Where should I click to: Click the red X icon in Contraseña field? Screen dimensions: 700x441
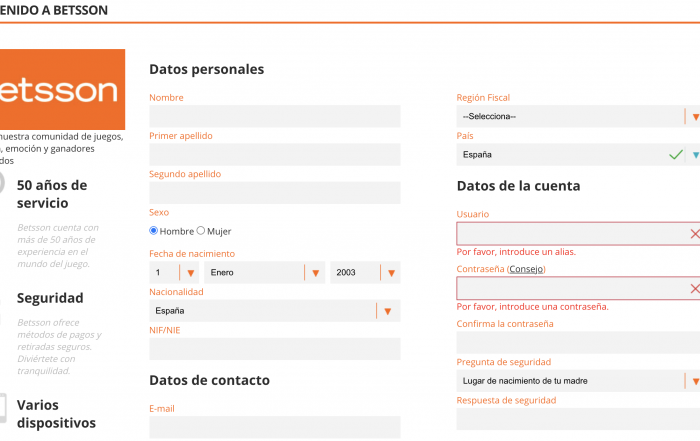click(x=695, y=288)
